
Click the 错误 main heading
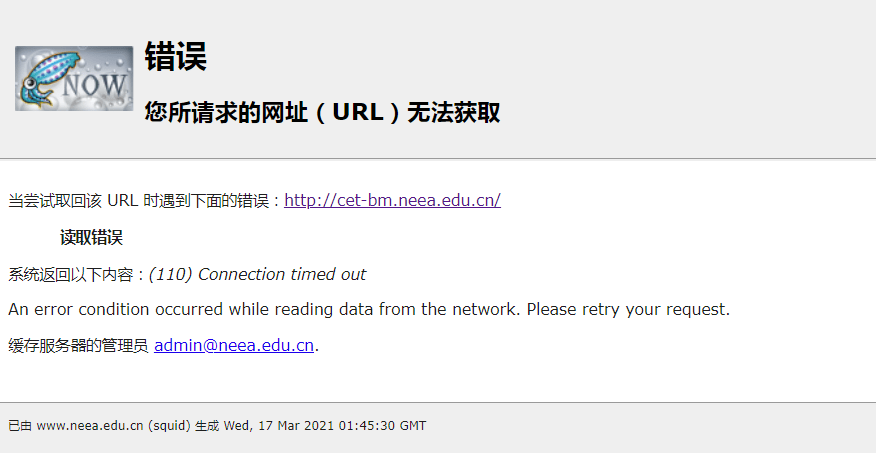[175, 56]
